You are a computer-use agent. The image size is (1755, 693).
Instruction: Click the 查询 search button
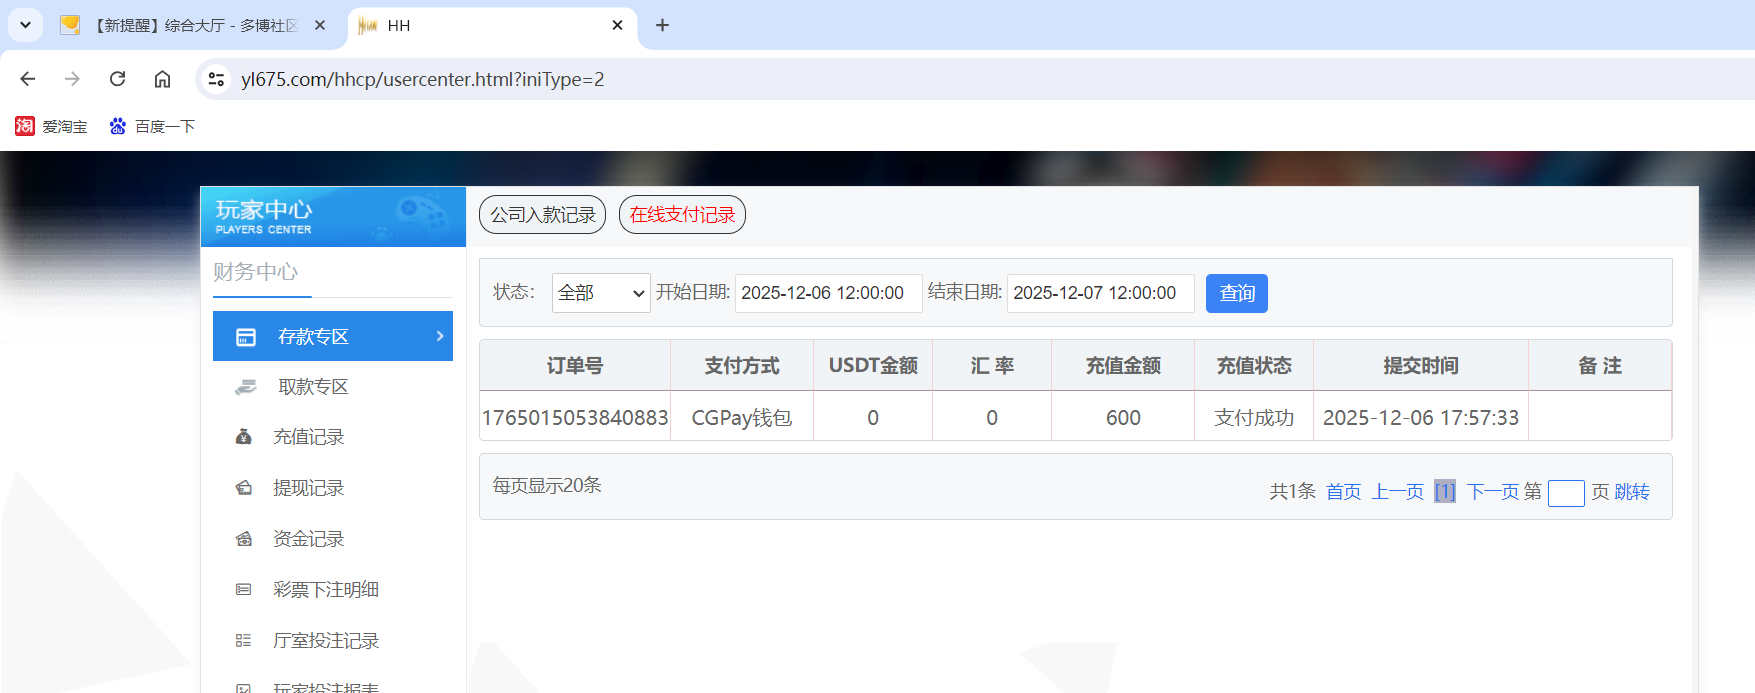click(1237, 293)
